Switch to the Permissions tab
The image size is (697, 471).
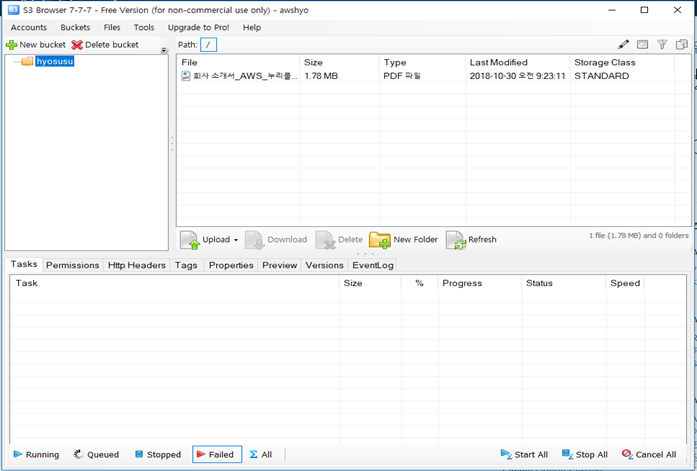pyautogui.click(x=72, y=265)
